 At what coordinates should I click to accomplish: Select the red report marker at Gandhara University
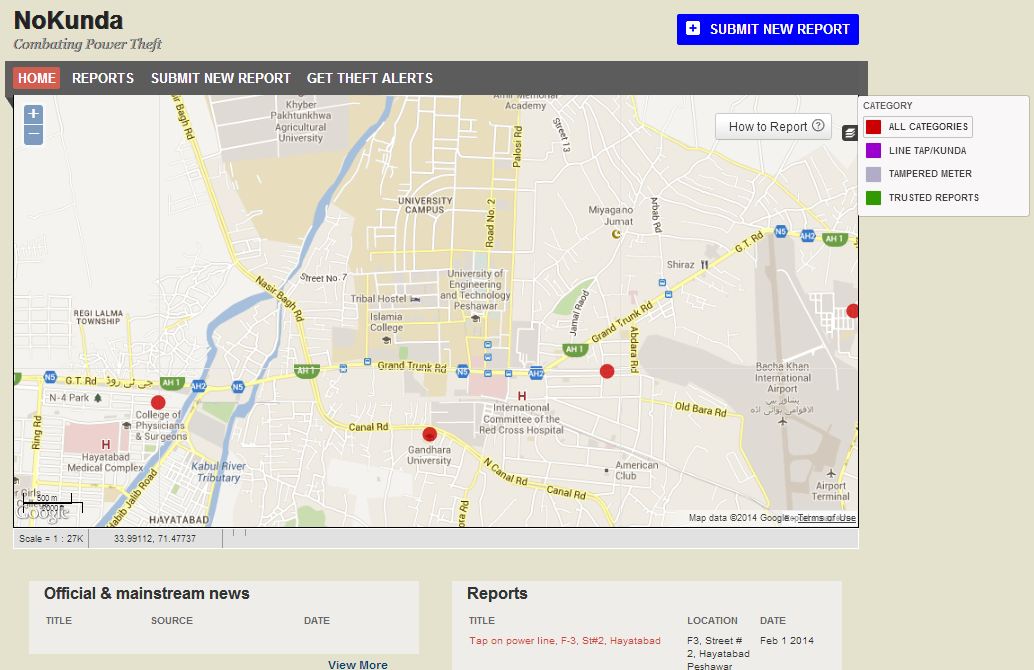[x=429, y=434]
